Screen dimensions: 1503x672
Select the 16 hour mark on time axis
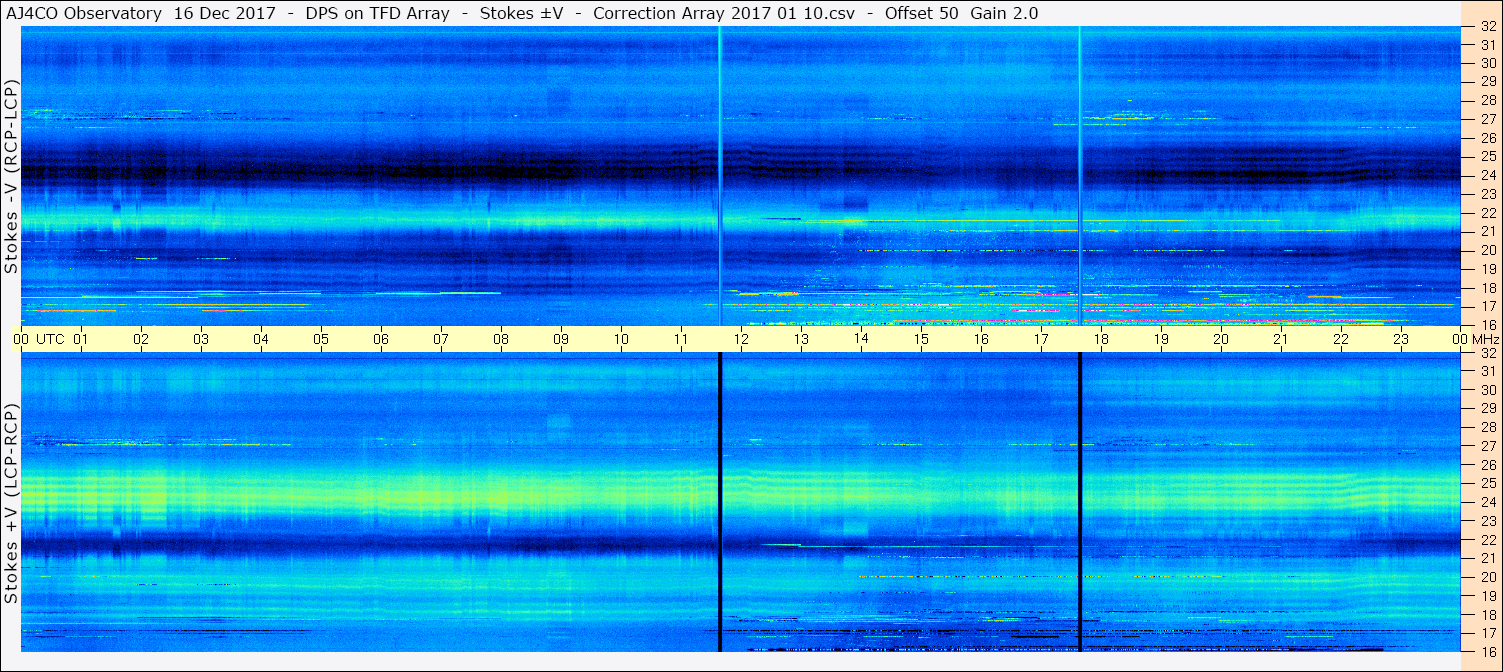tap(981, 339)
